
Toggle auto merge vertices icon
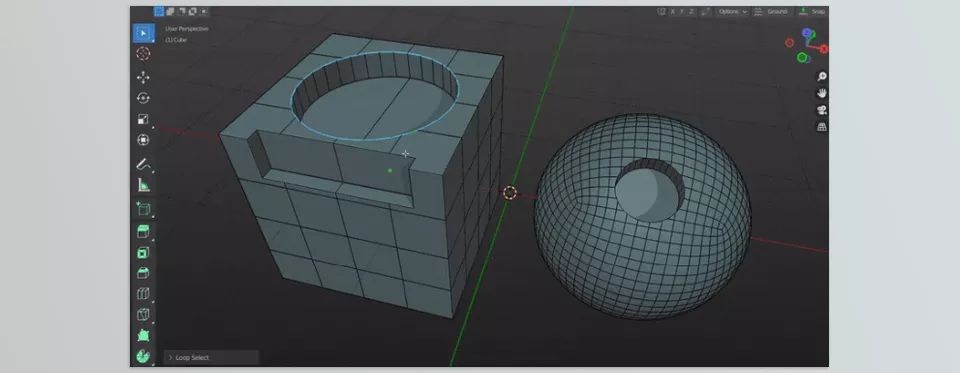click(x=706, y=12)
